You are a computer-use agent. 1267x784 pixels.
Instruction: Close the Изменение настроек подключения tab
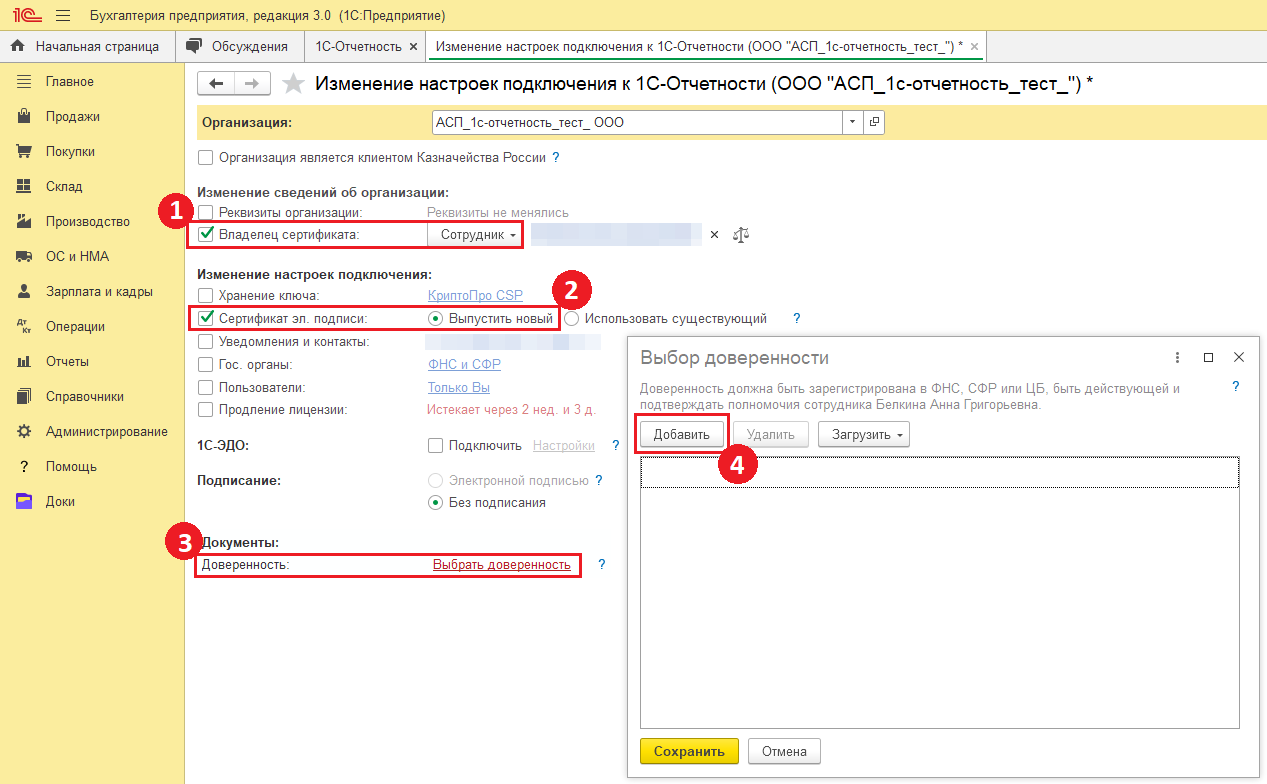[975, 46]
